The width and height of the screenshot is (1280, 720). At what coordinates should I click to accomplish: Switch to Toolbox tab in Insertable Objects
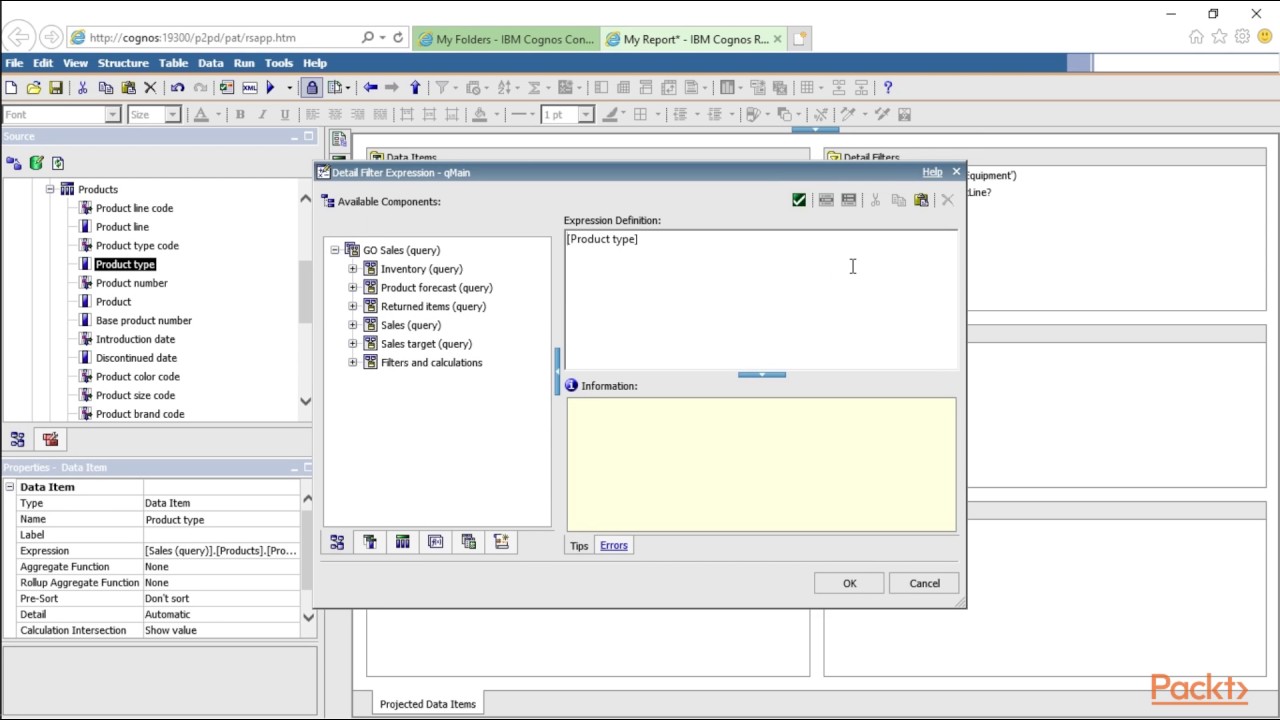tap(50, 439)
